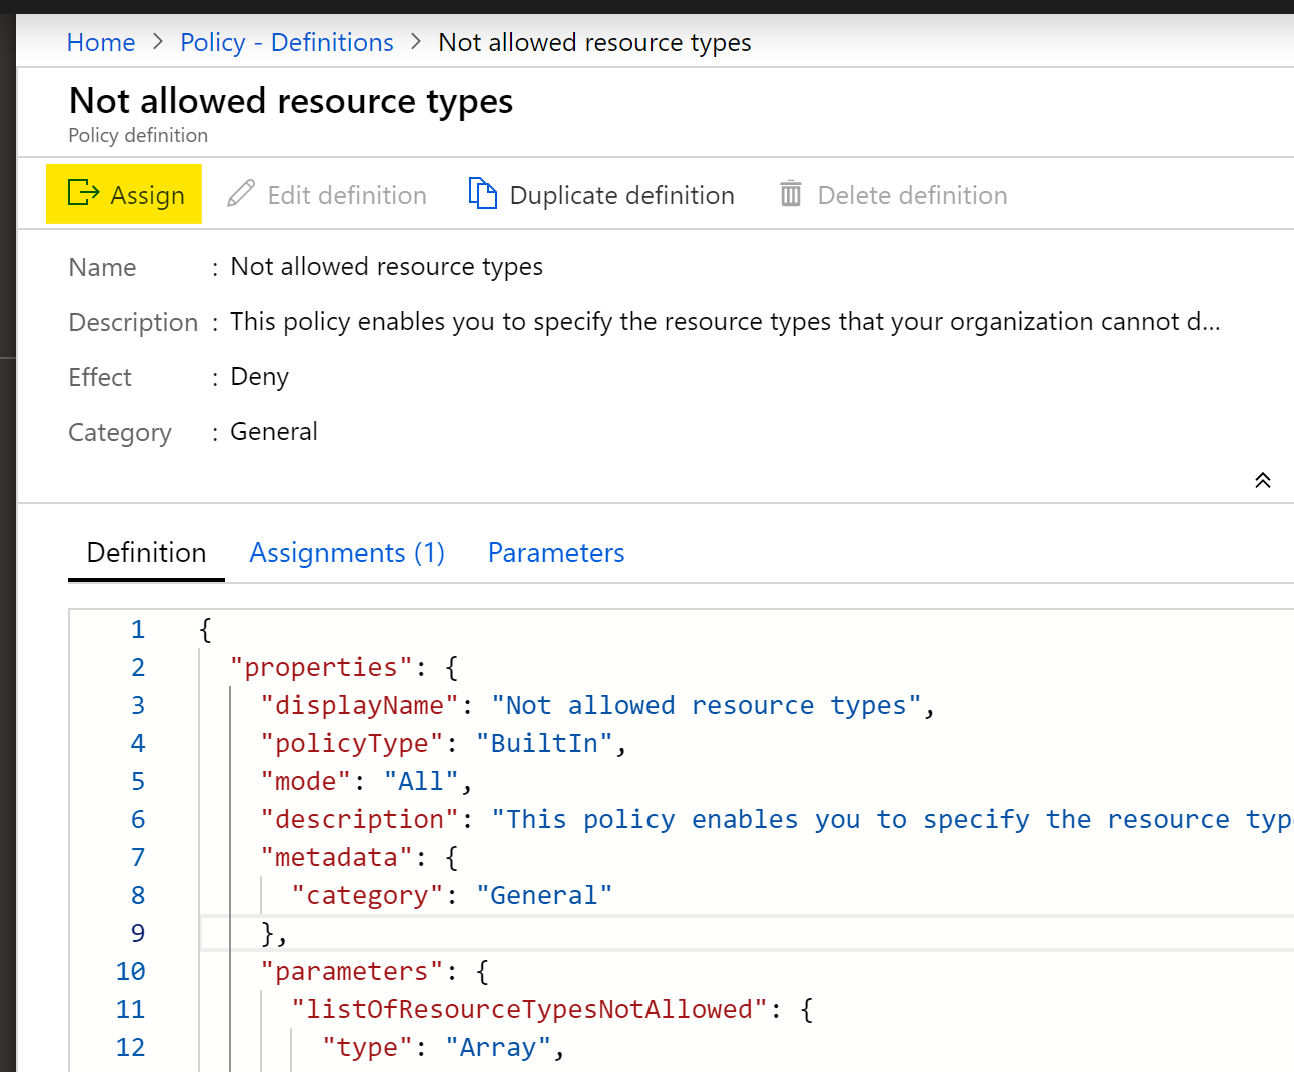Viewport: 1294px width, 1072px height.
Task: Click the Duplicate definition copy icon
Action: pyautogui.click(x=483, y=194)
